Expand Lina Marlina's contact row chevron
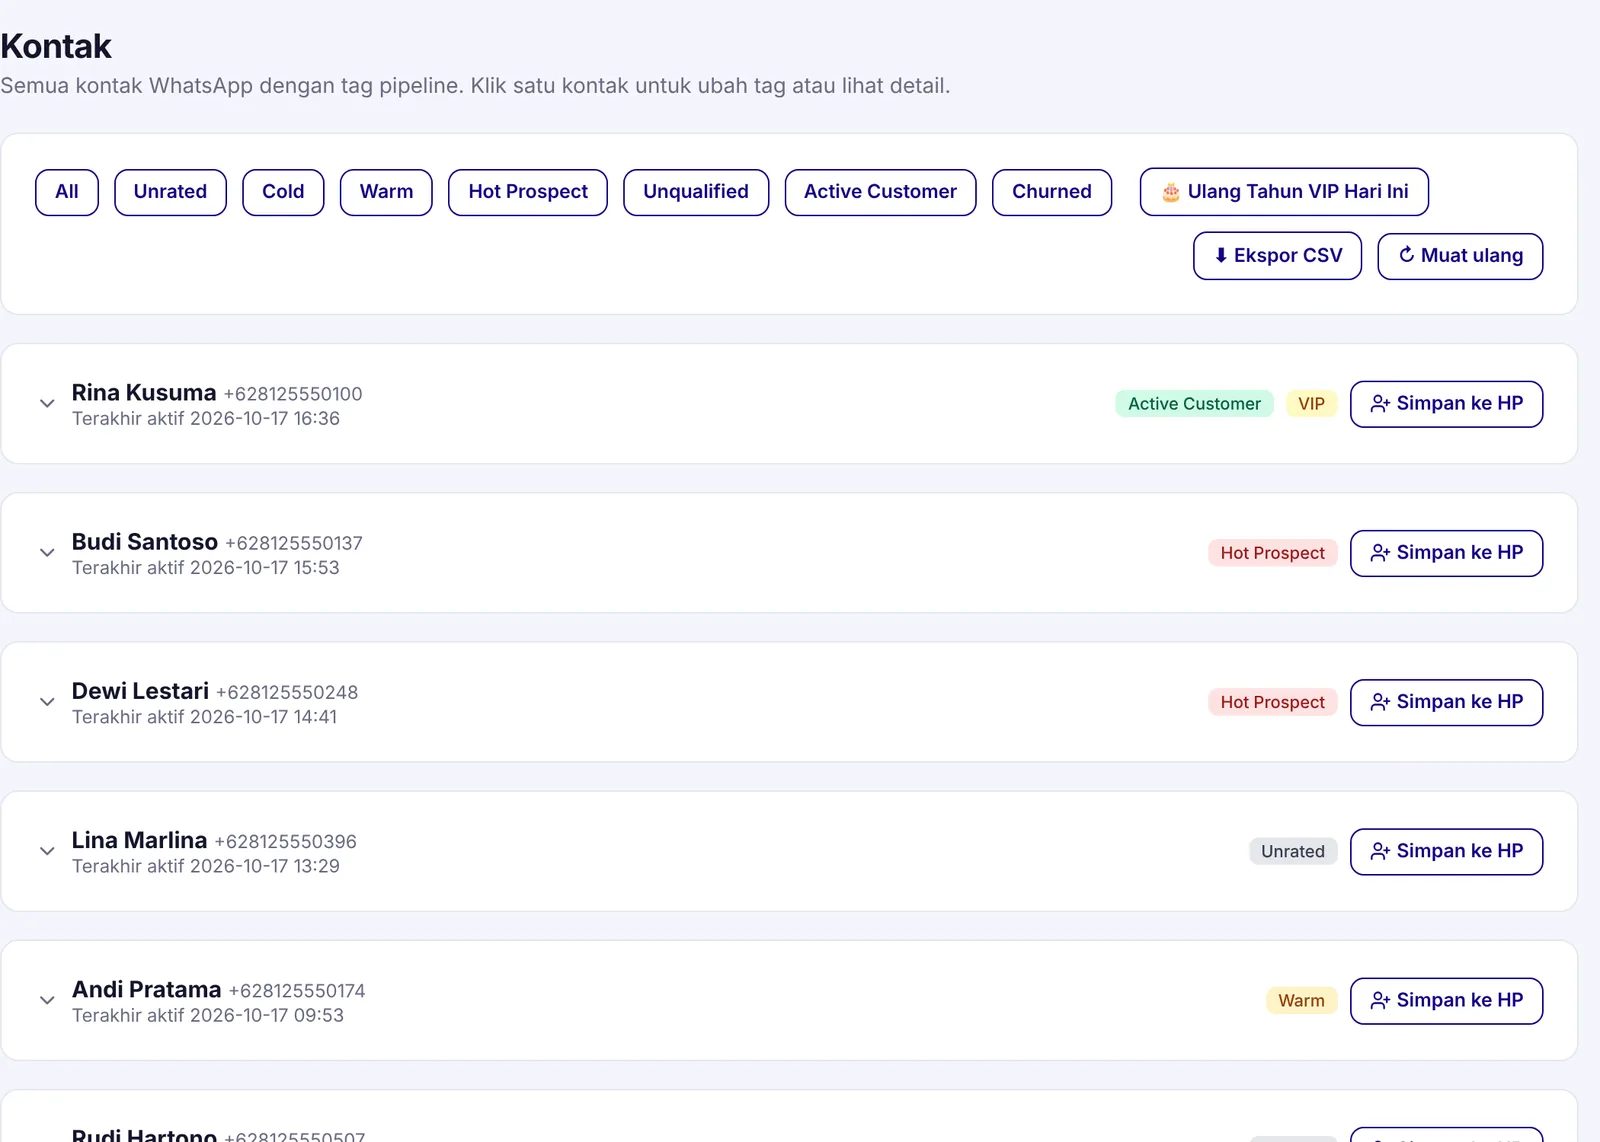The image size is (1600, 1142). 47,851
